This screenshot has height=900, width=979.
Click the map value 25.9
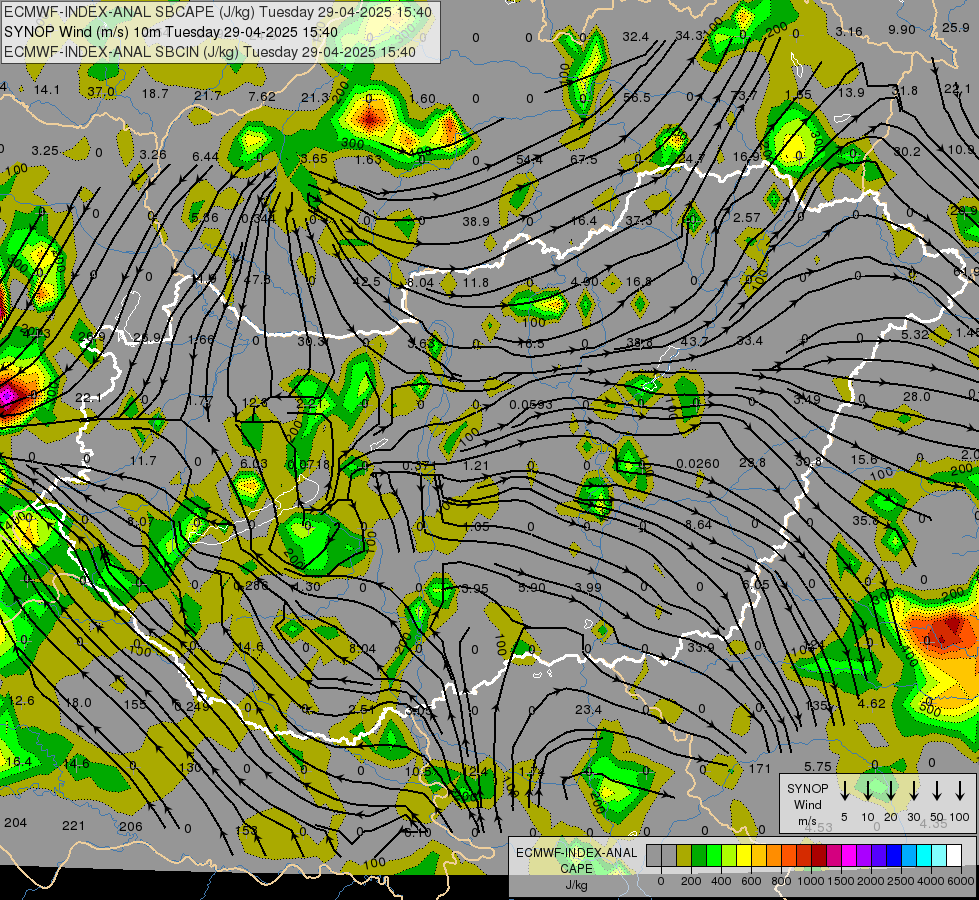click(956, 27)
